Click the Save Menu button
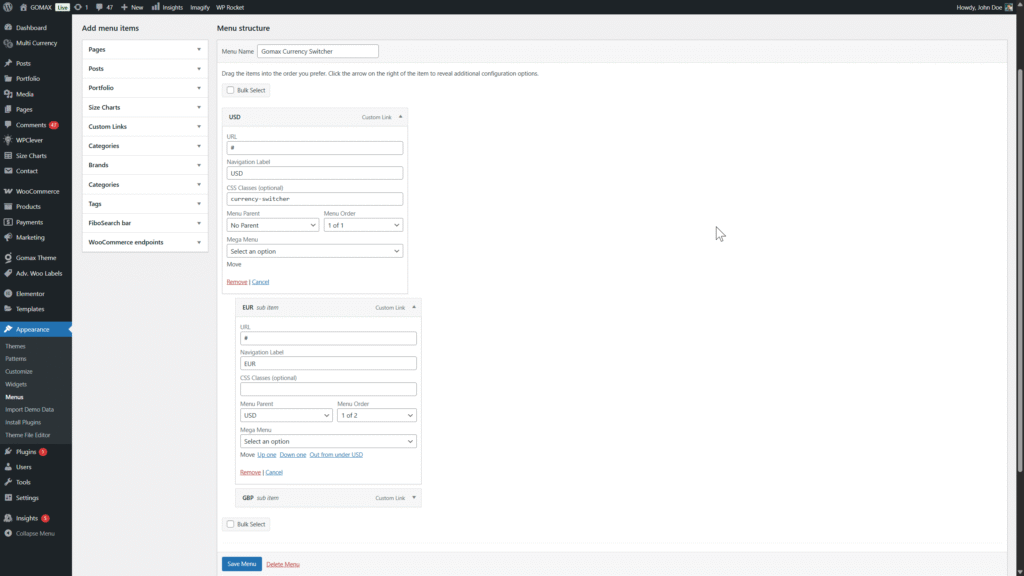Screen dimensions: 1024x576 pos(242,564)
